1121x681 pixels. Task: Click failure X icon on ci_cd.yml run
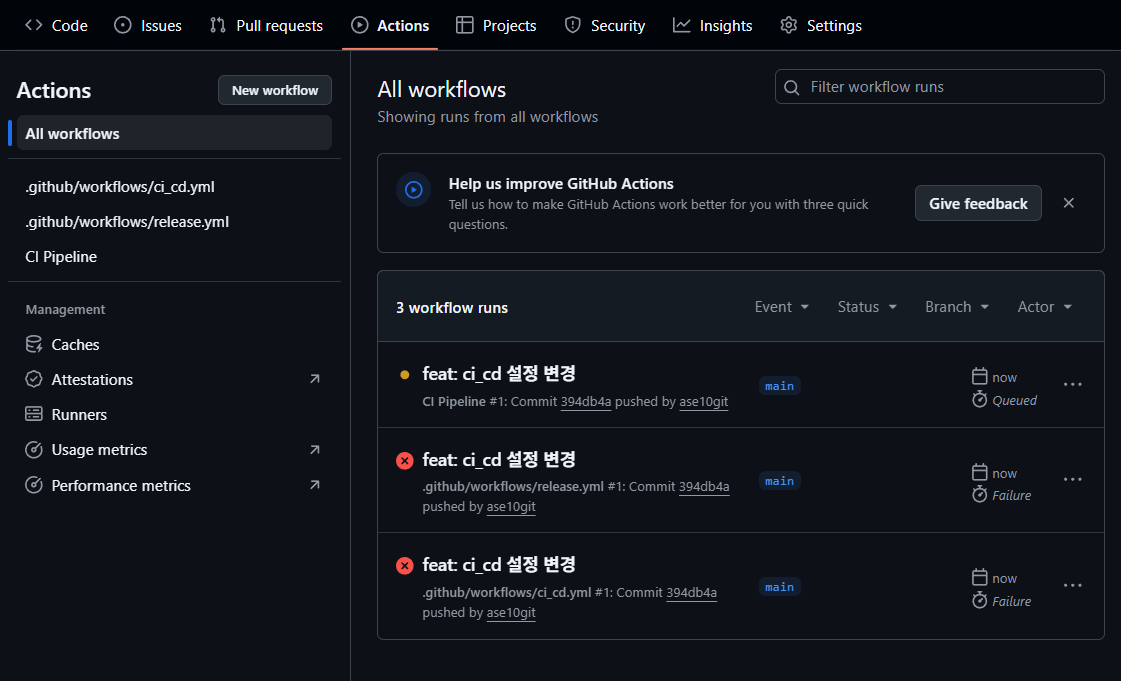point(405,566)
